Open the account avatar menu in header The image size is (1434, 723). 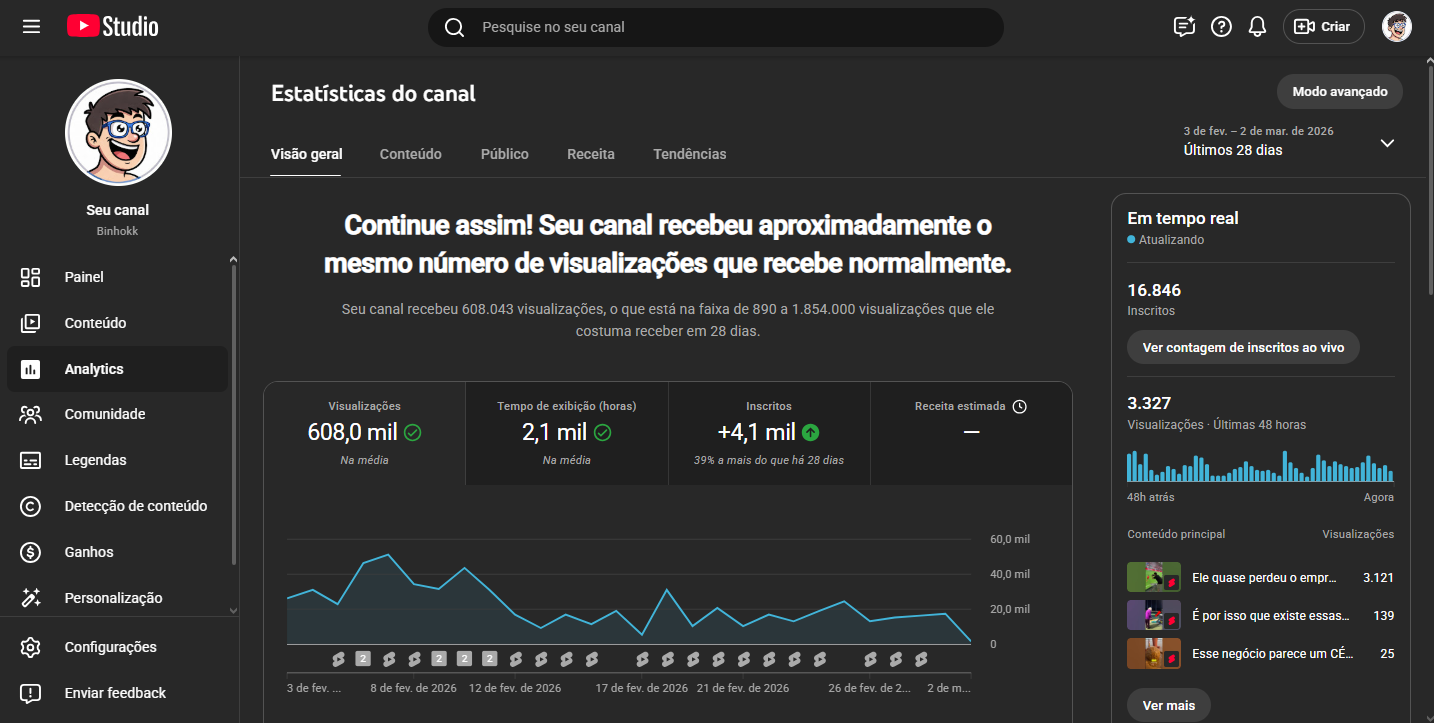(x=1397, y=27)
